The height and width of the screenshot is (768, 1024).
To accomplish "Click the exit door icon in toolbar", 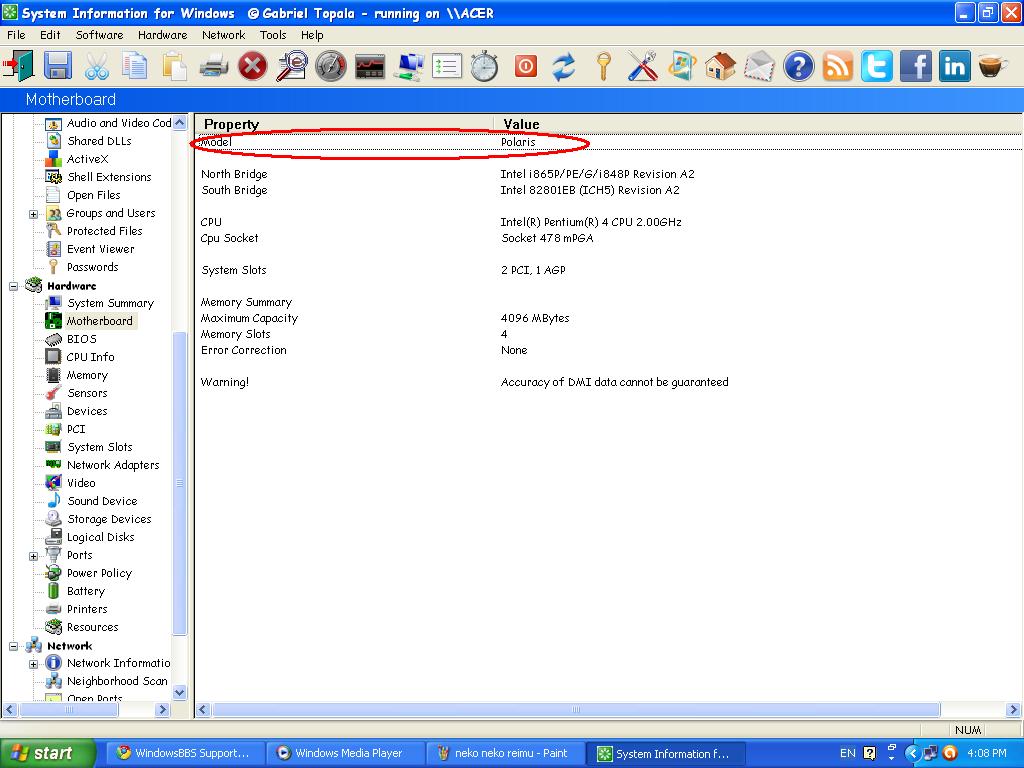I will point(18,65).
